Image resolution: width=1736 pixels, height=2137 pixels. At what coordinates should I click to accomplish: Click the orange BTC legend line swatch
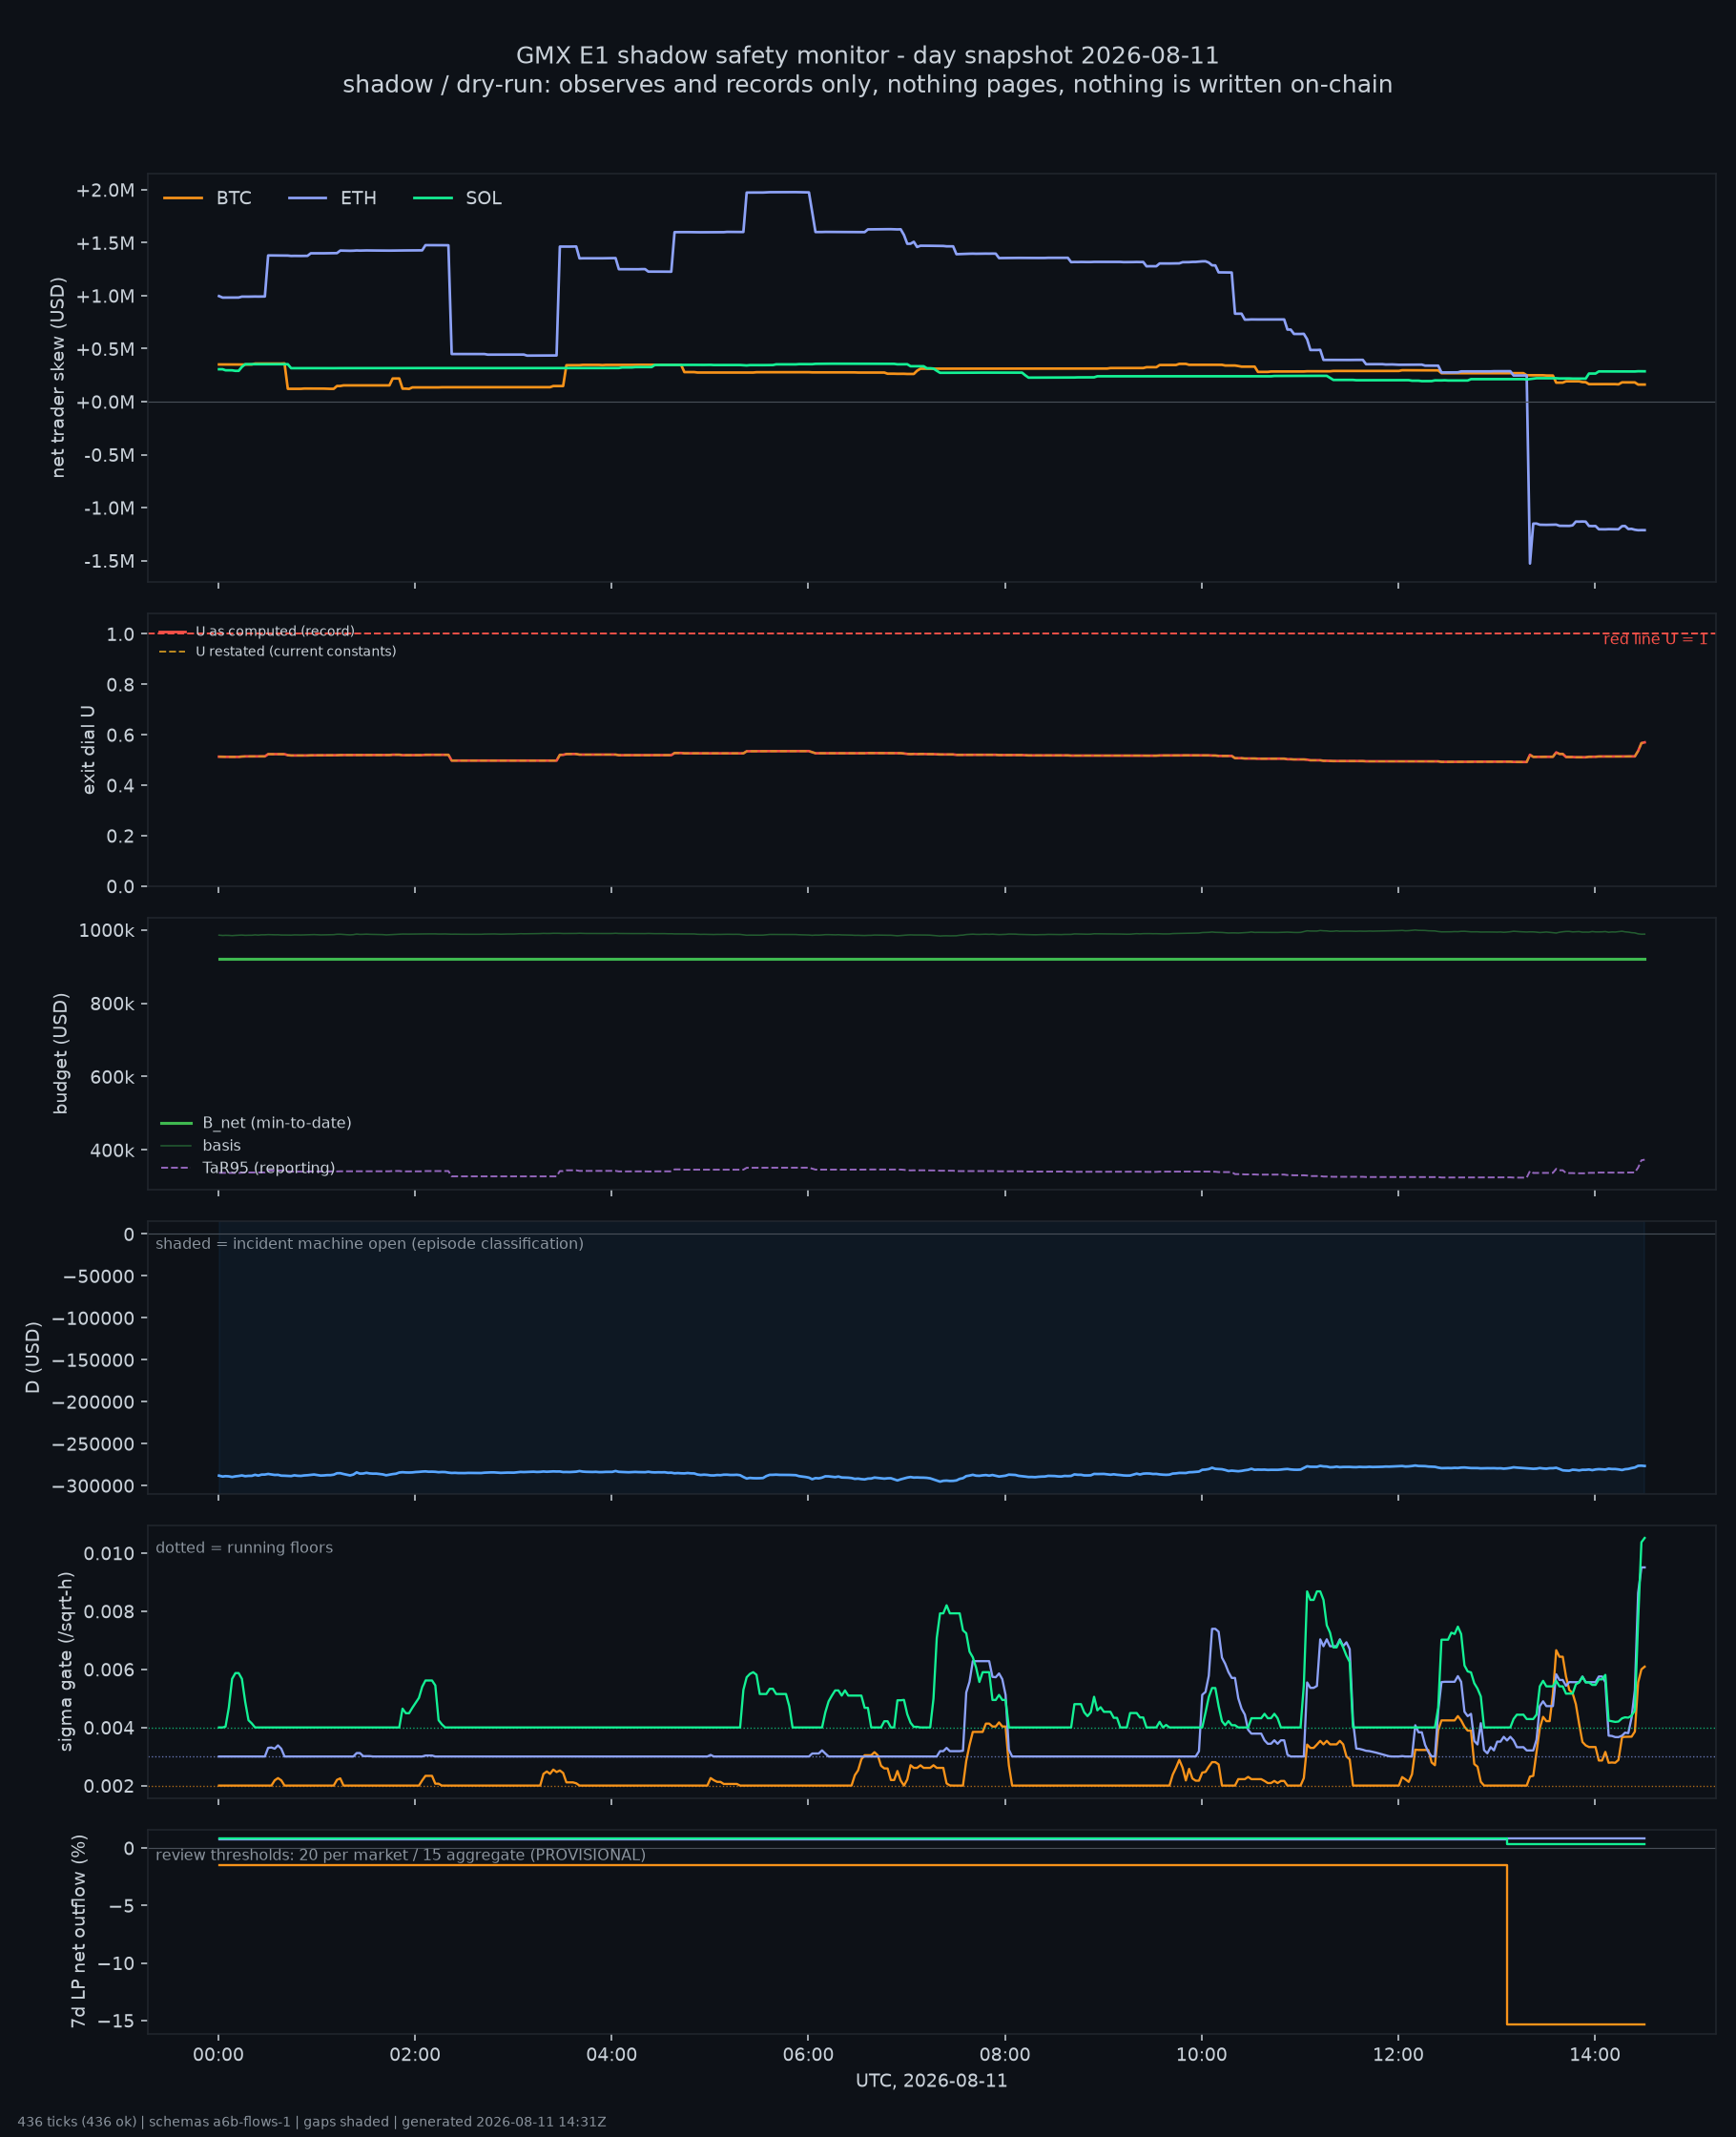click(183, 198)
